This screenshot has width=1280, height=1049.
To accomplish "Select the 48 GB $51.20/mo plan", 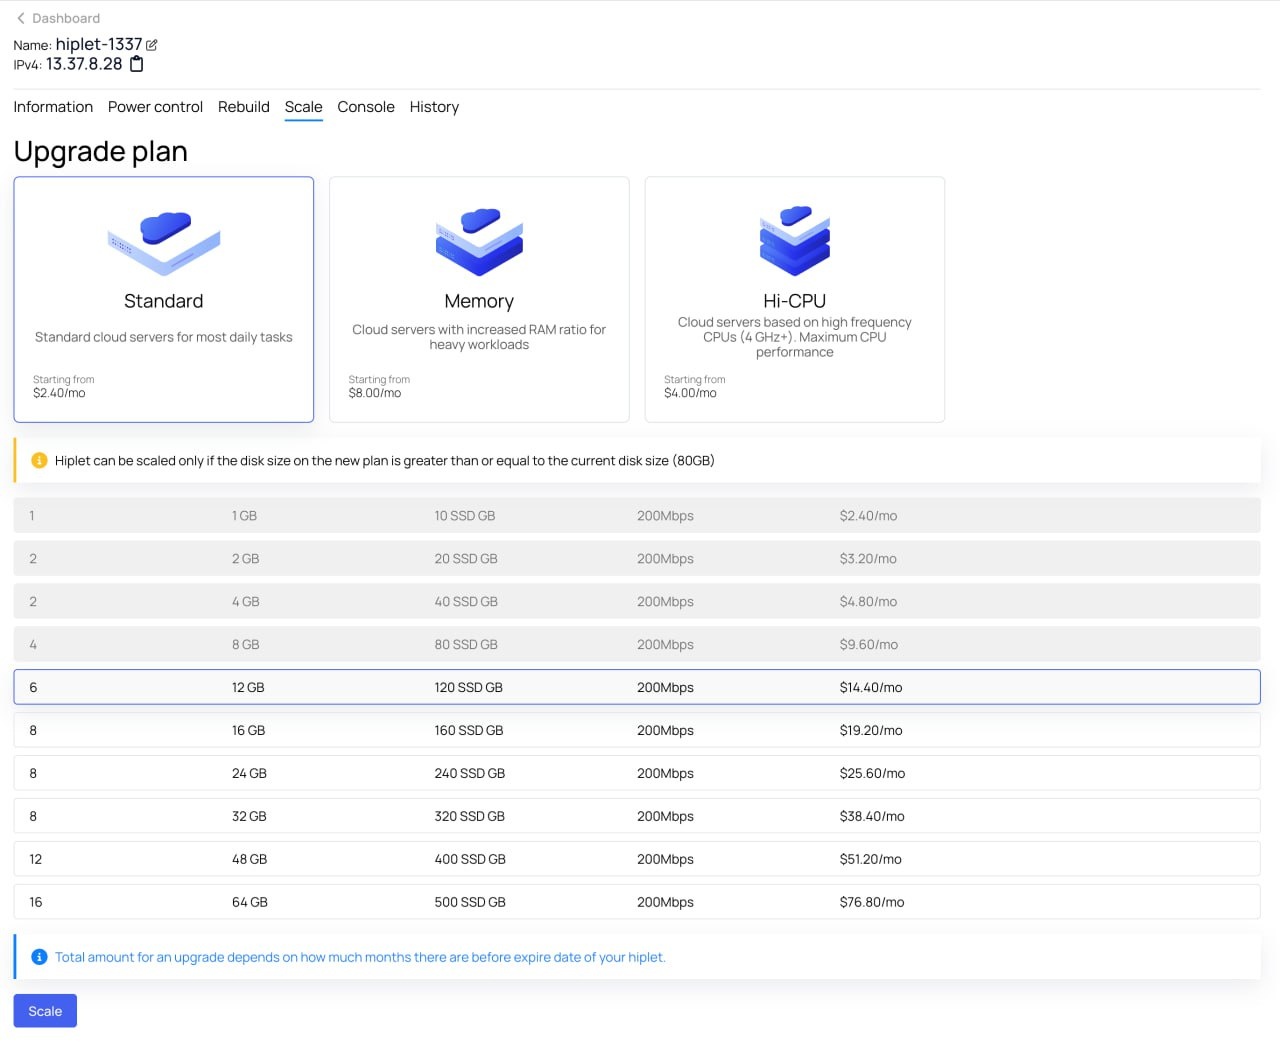I will click(x=636, y=859).
